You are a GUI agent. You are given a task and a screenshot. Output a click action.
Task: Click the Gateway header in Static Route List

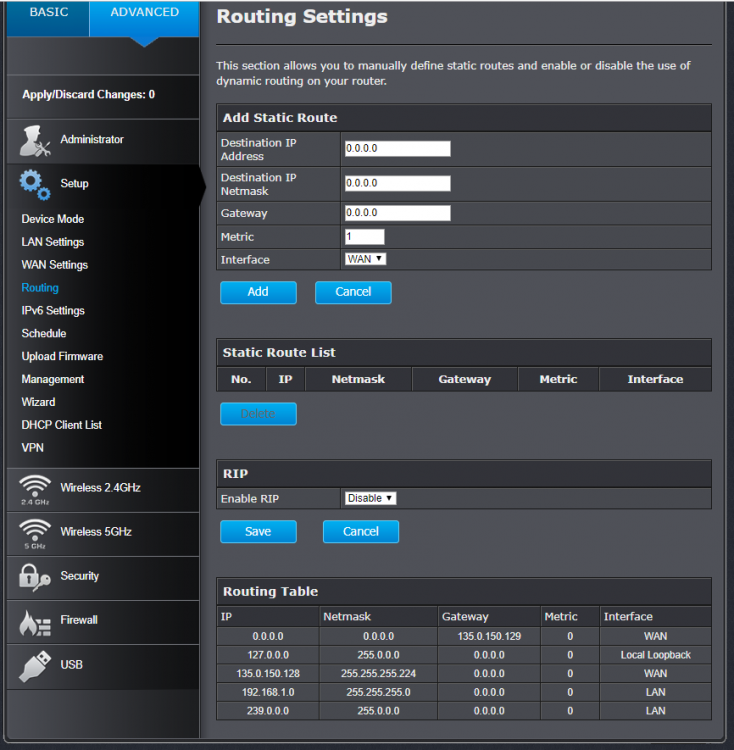point(465,380)
